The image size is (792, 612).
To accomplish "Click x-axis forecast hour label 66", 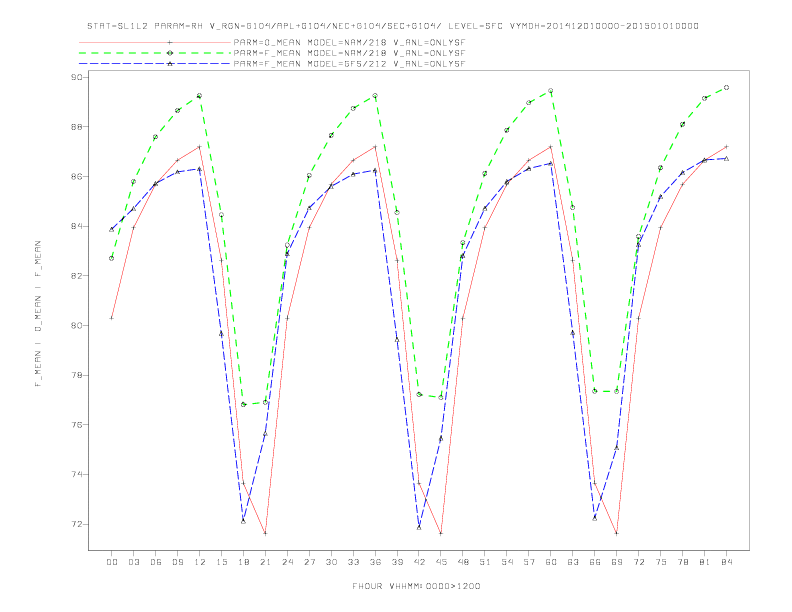I will [x=595, y=562].
